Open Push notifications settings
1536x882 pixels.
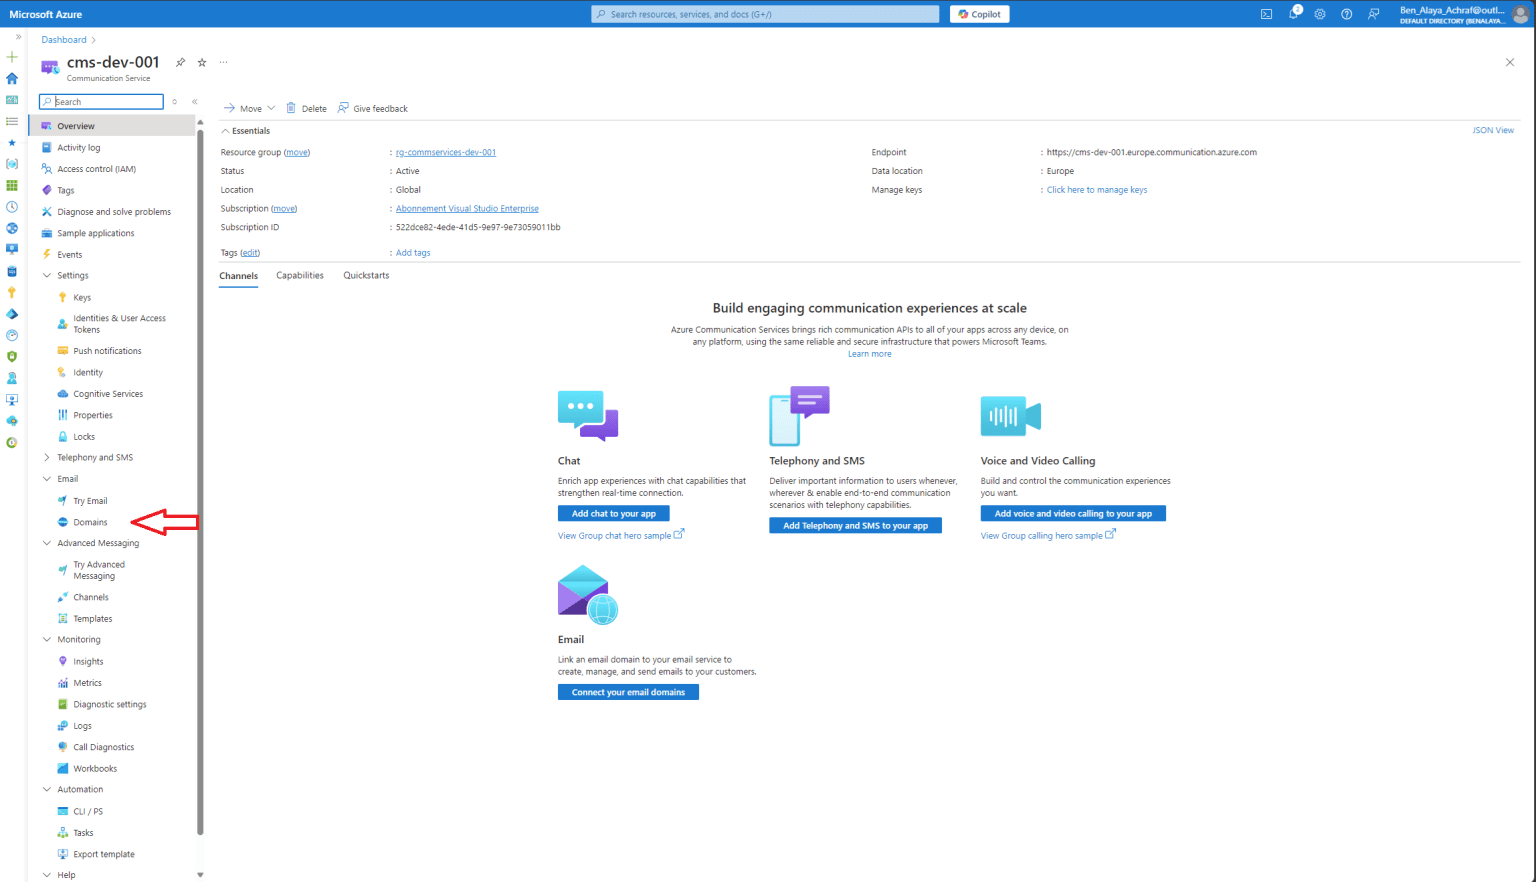[x=106, y=350]
